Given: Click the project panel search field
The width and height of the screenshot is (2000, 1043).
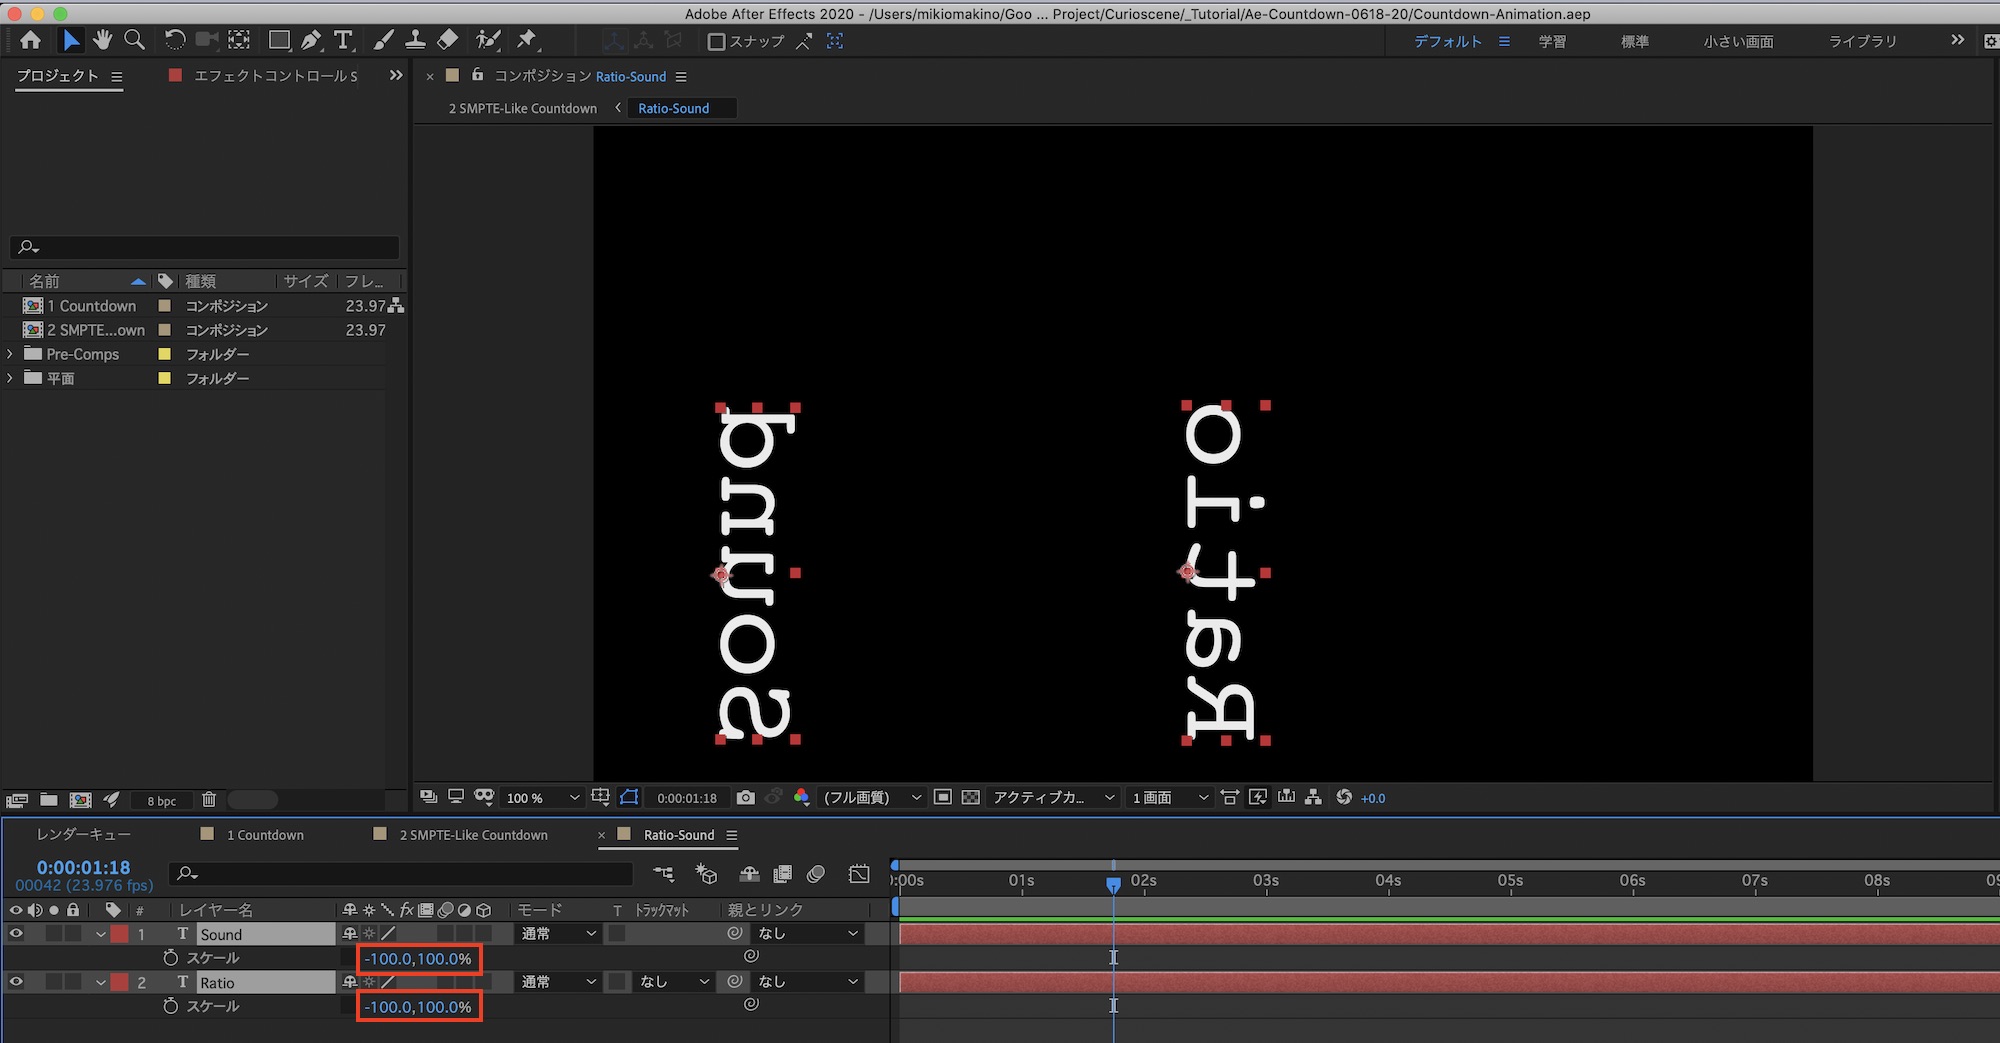Looking at the screenshot, I should [205, 247].
